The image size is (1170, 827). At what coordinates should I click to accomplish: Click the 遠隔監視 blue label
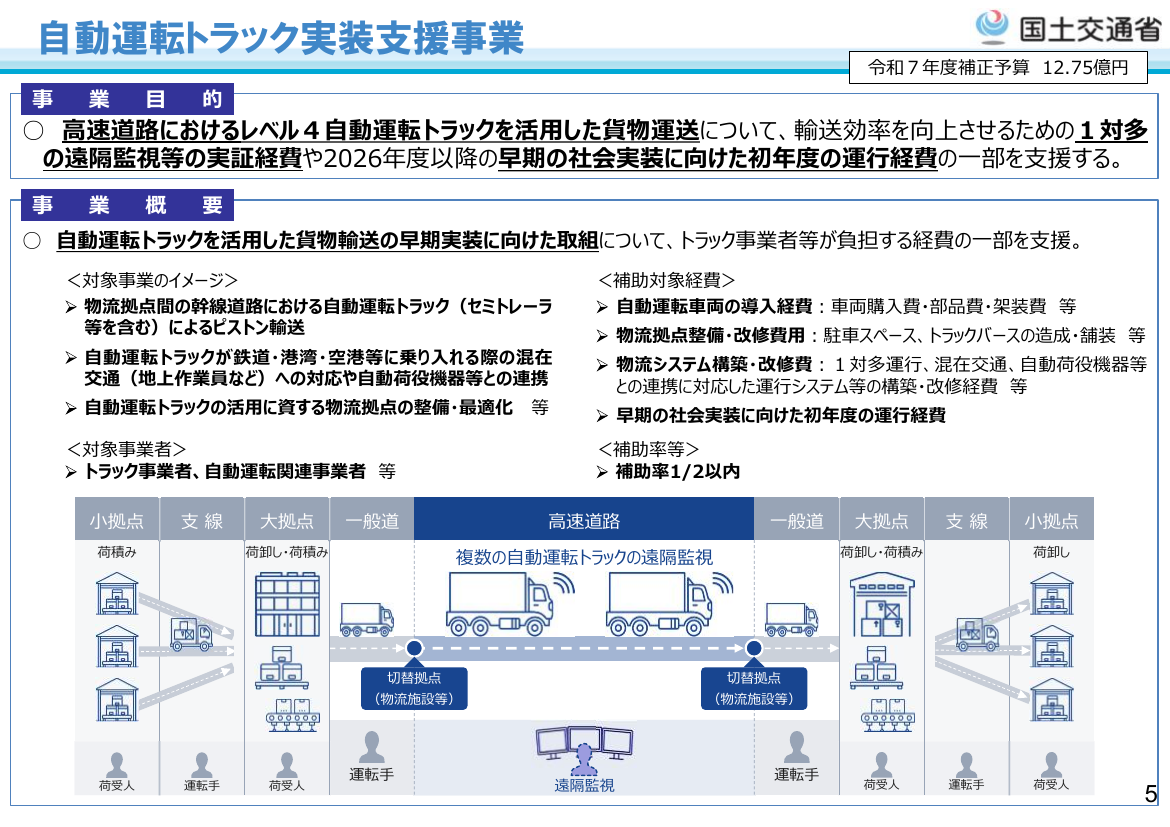point(584,785)
